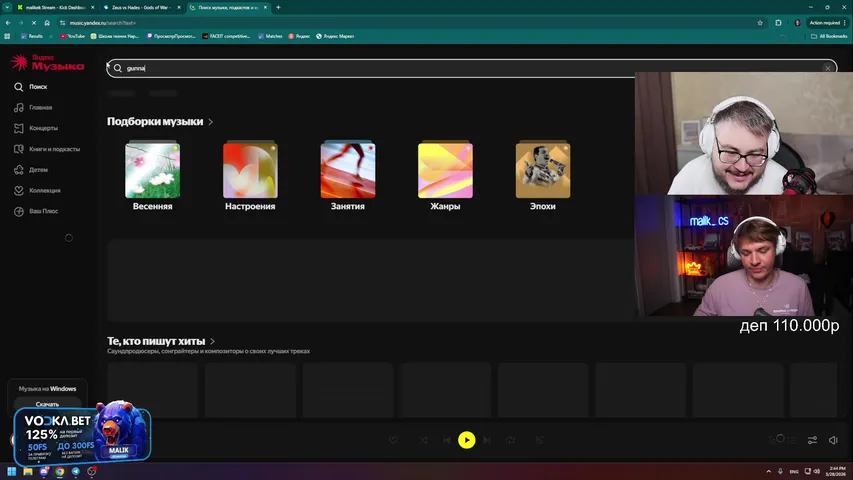Open Концерты section in sidebar

pyautogui.click(x=43, y=128)
